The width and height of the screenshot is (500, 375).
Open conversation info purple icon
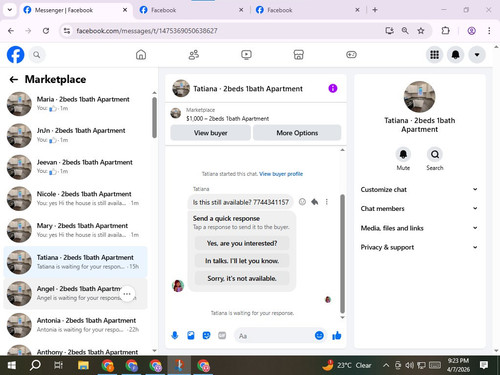[x=333, y=88]
